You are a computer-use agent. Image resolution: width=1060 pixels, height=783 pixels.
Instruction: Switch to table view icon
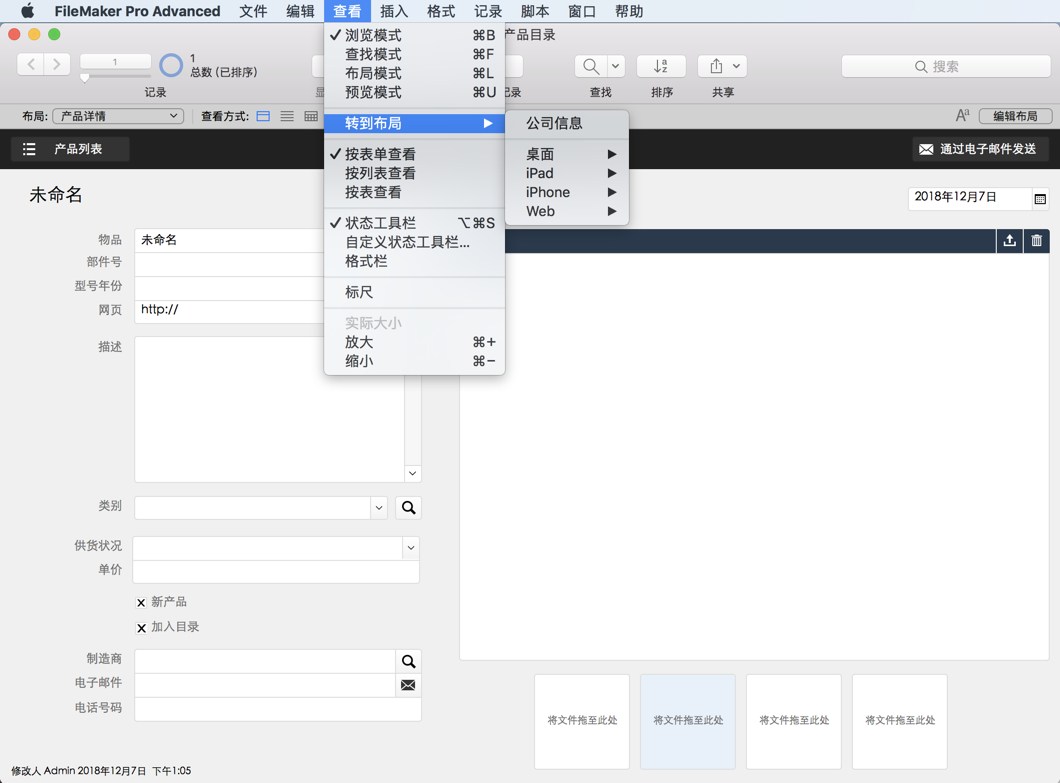(311, 116)
